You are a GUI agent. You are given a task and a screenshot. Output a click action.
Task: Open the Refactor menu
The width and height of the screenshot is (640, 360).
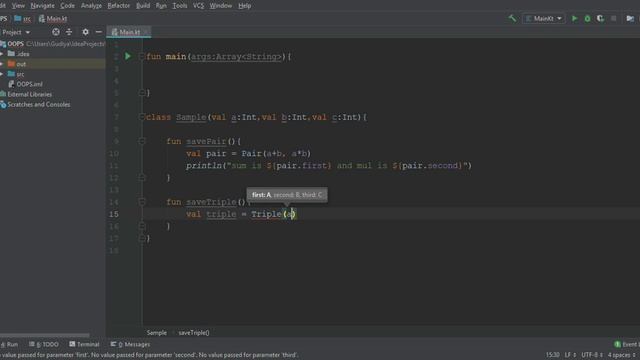click(119, 6)
